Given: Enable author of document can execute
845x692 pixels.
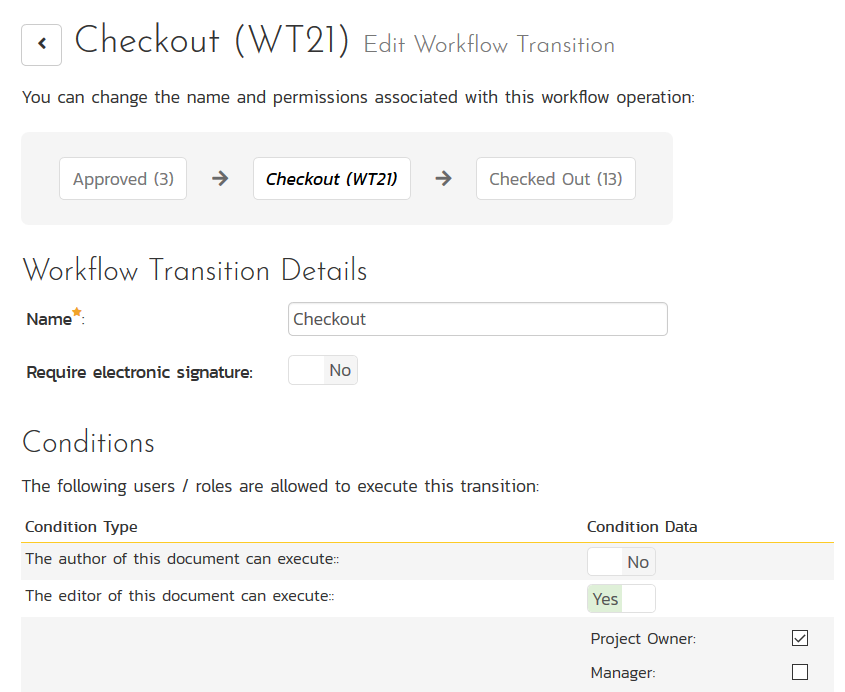Looking at the screenshot, I should click(x=621, y=562).
